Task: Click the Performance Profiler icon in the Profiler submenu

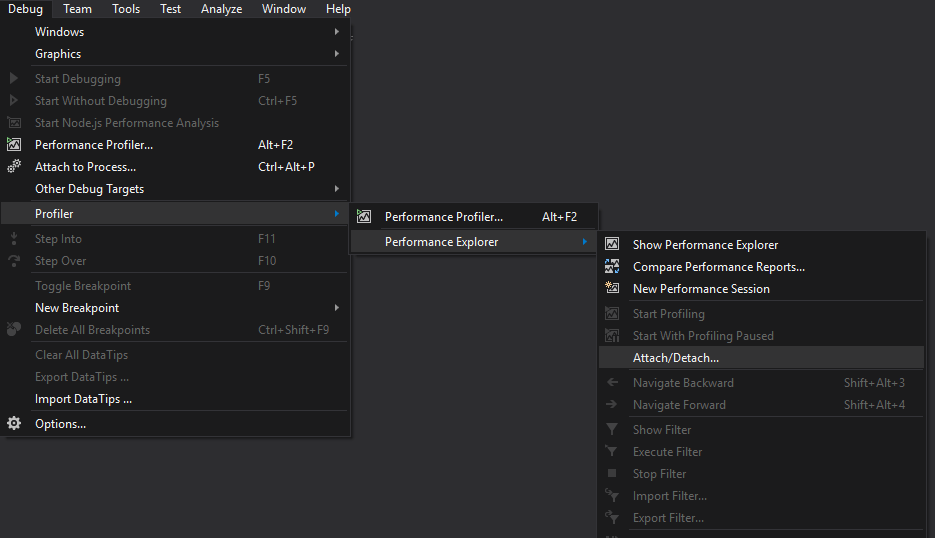Action: (x=364, y=217)
